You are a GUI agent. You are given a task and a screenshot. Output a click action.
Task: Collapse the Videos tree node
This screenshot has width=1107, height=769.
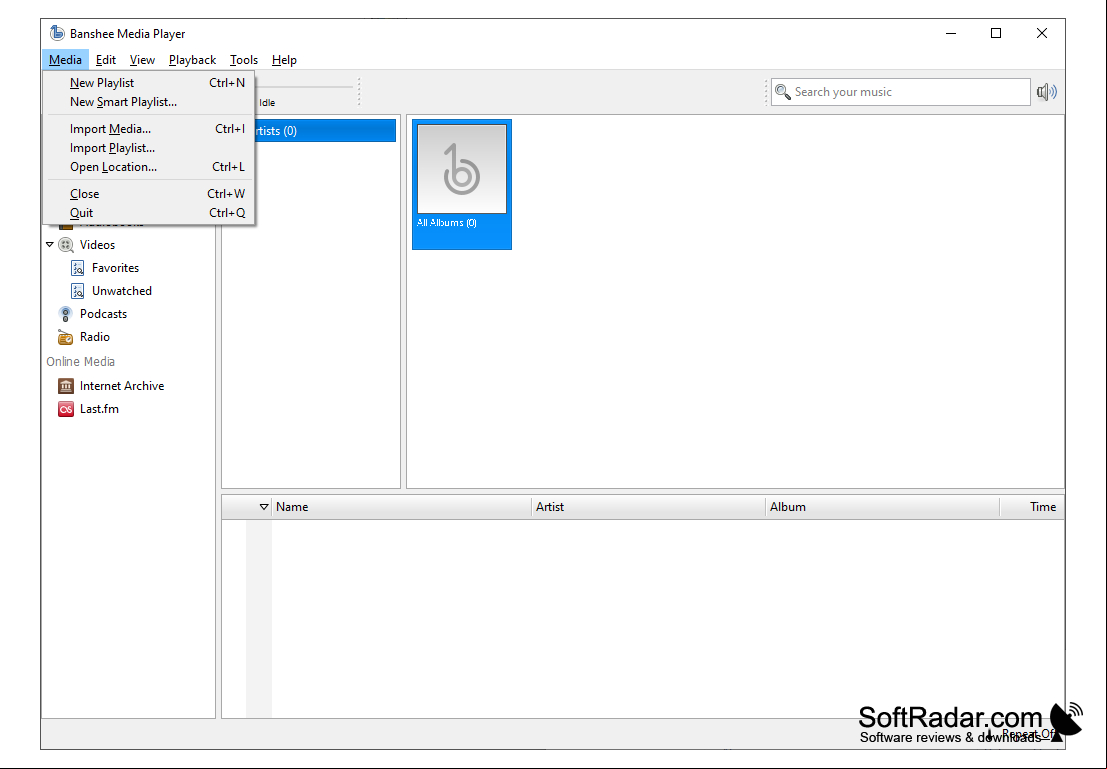point(49,244)
